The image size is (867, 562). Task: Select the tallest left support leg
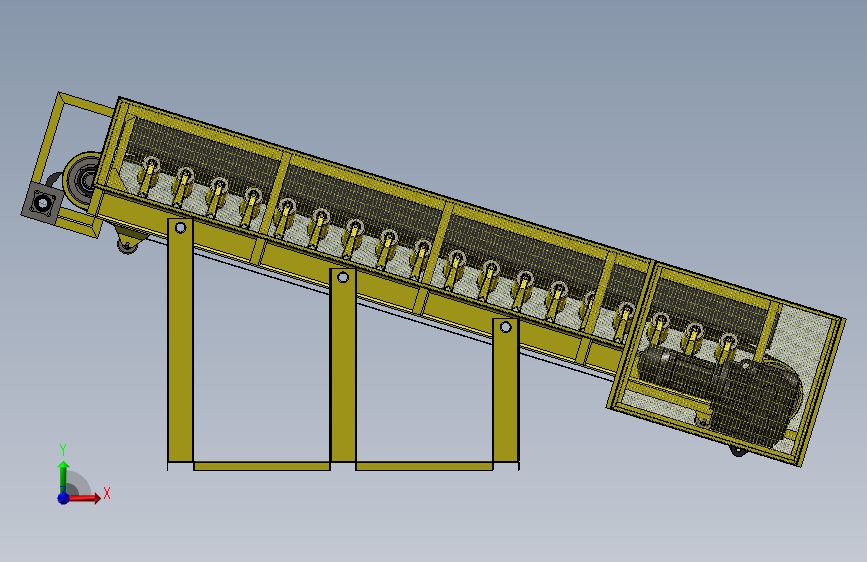click(180, 340)
